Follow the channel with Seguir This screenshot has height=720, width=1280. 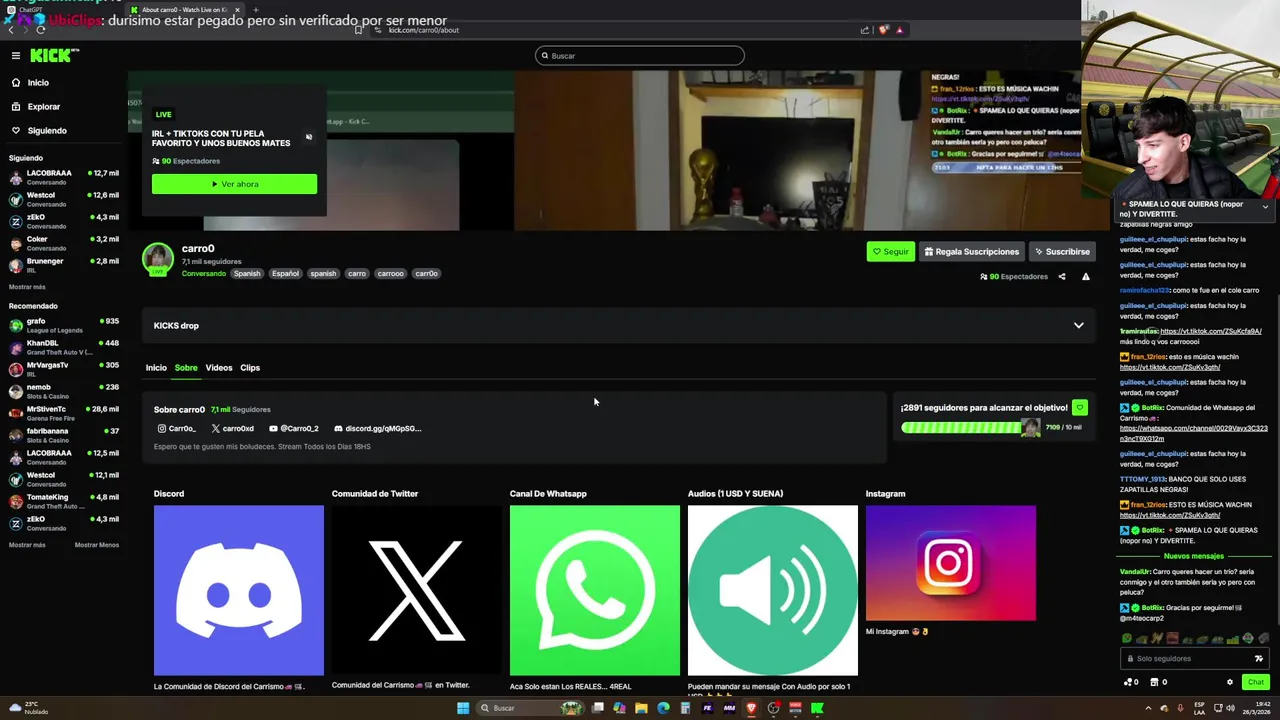(x=891, y=252)
